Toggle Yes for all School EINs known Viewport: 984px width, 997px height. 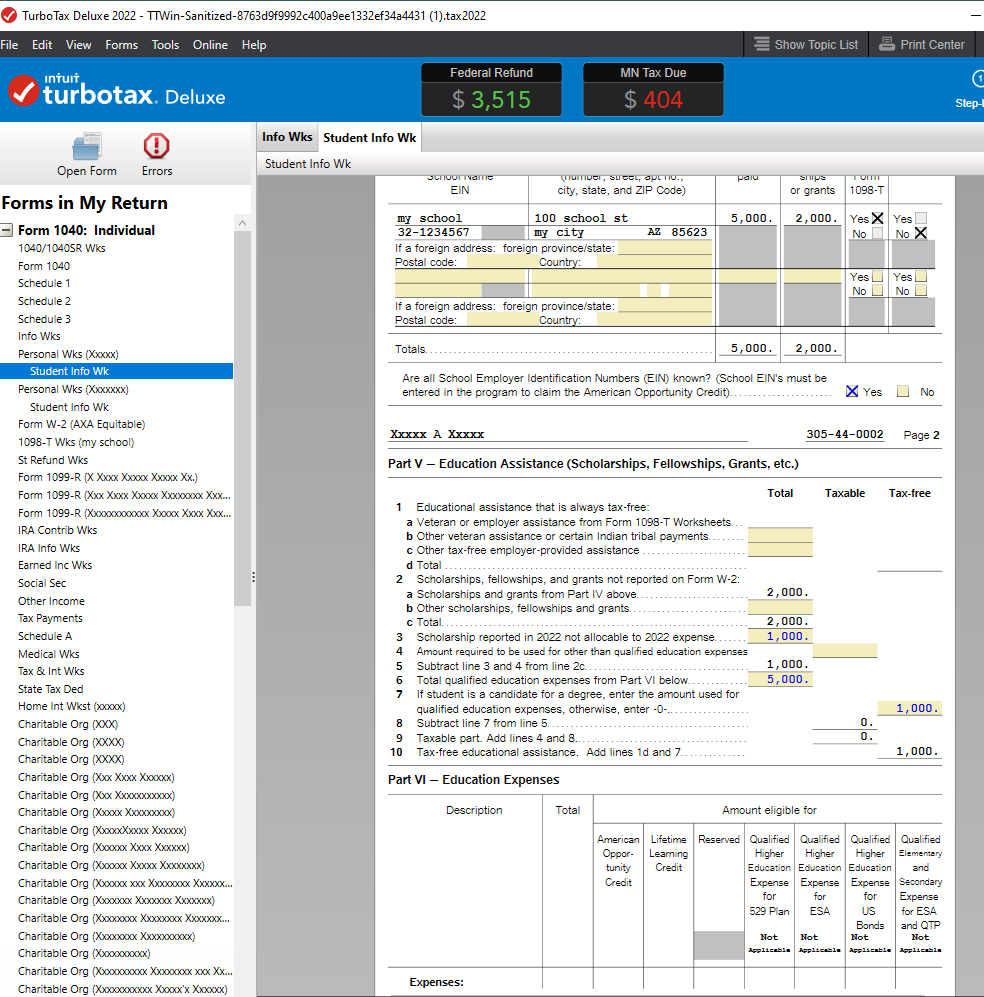click(x=852, y=392)
